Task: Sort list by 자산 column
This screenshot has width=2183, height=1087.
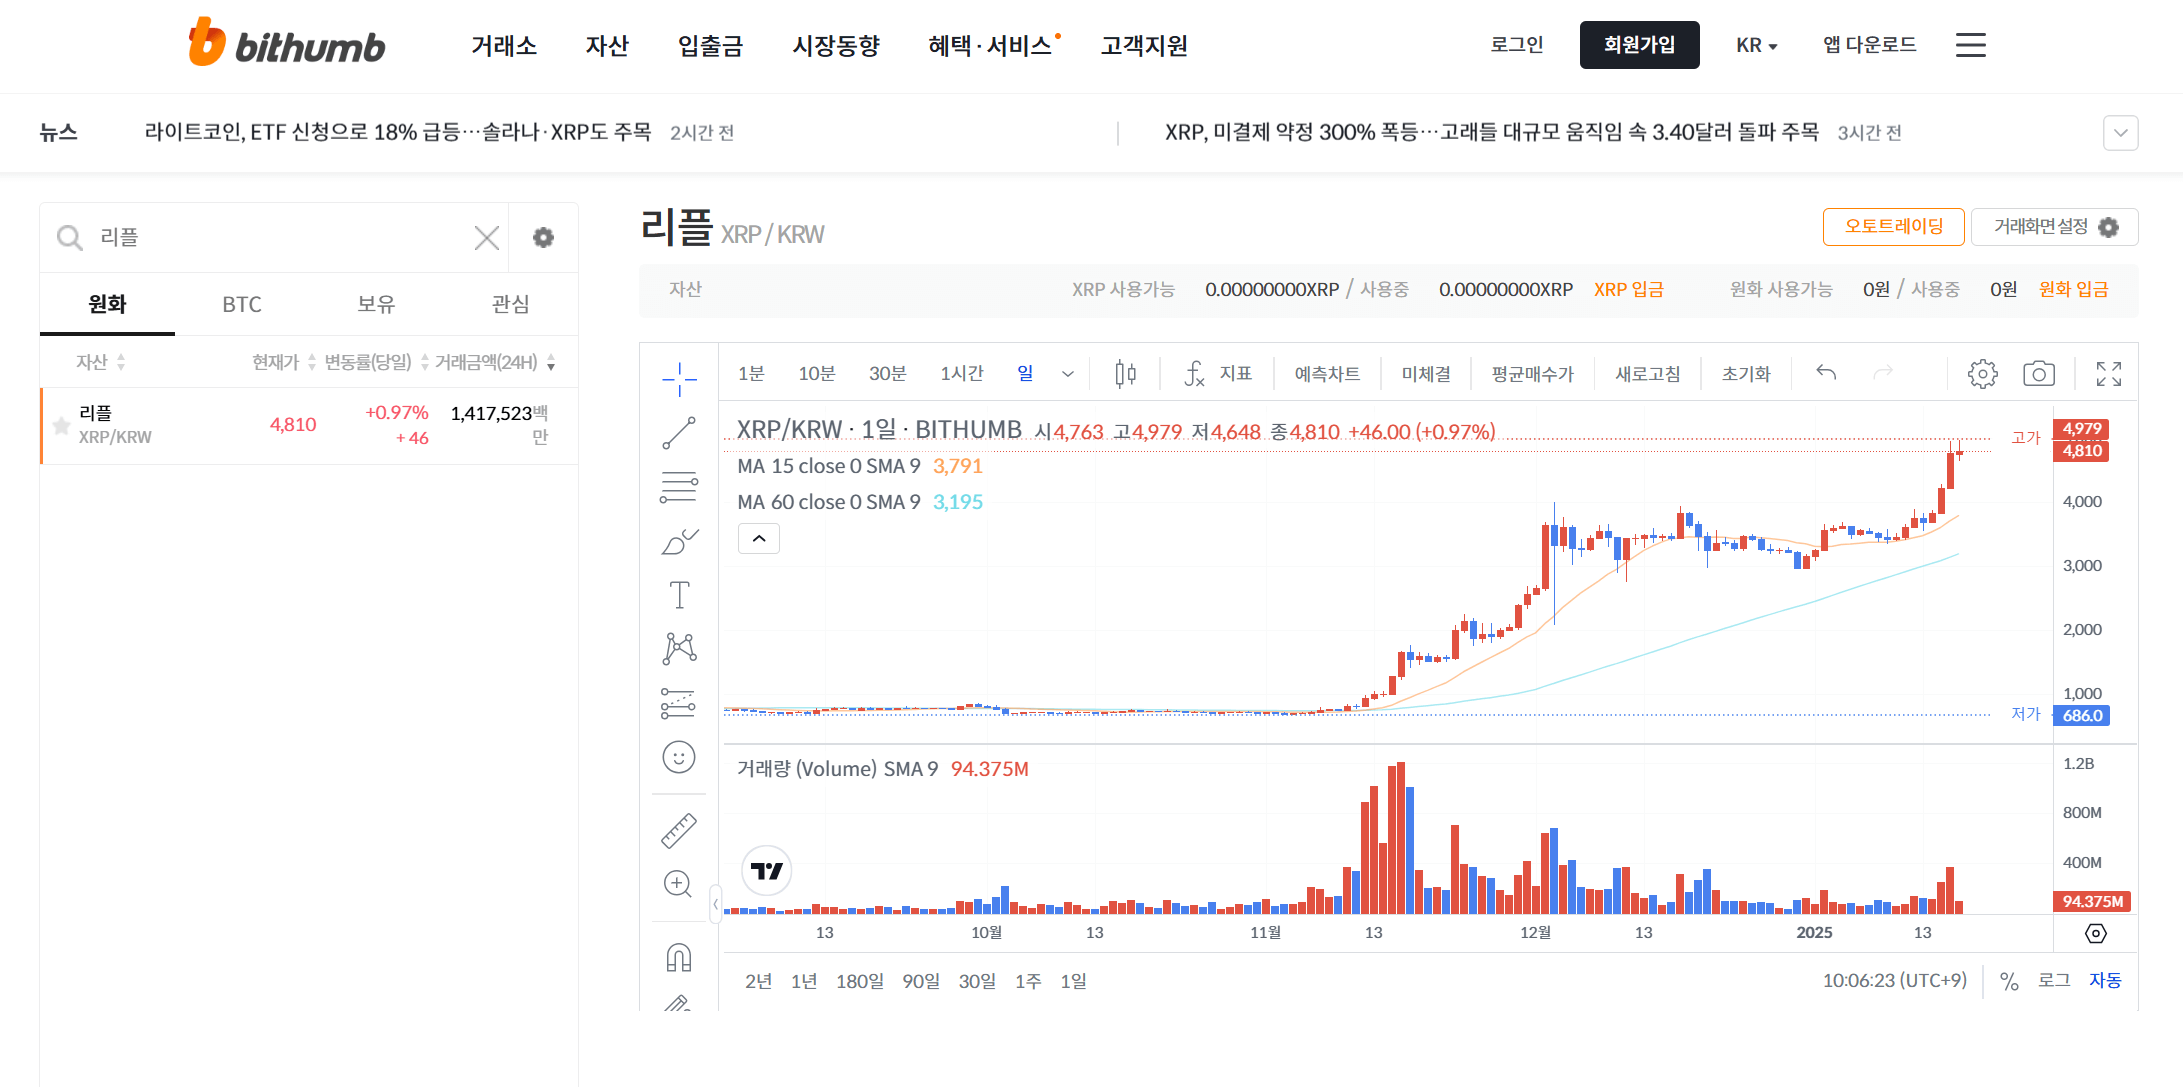Action: pyautogui.click(x=100, y=362)
